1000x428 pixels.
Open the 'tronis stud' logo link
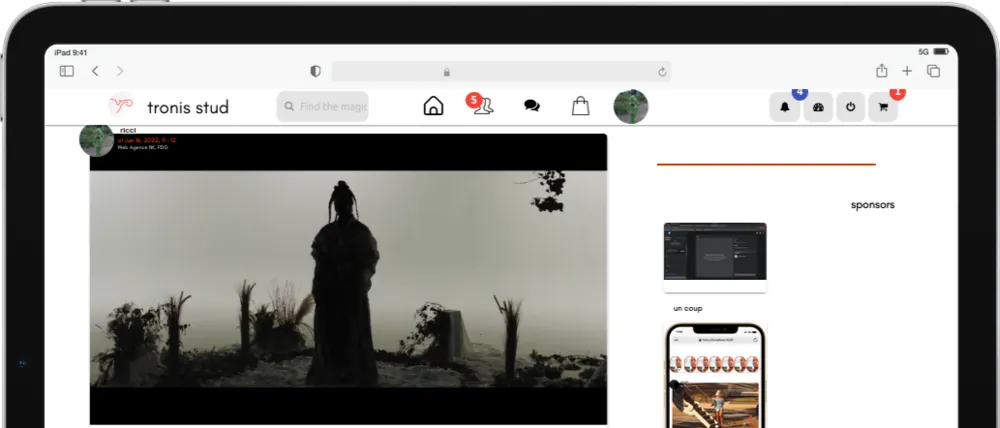coord(168,107)
